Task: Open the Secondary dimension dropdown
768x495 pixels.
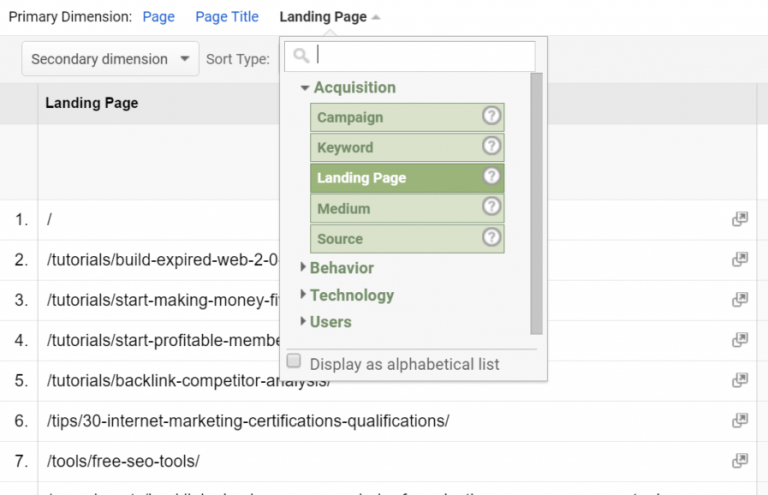Action: 110,59
